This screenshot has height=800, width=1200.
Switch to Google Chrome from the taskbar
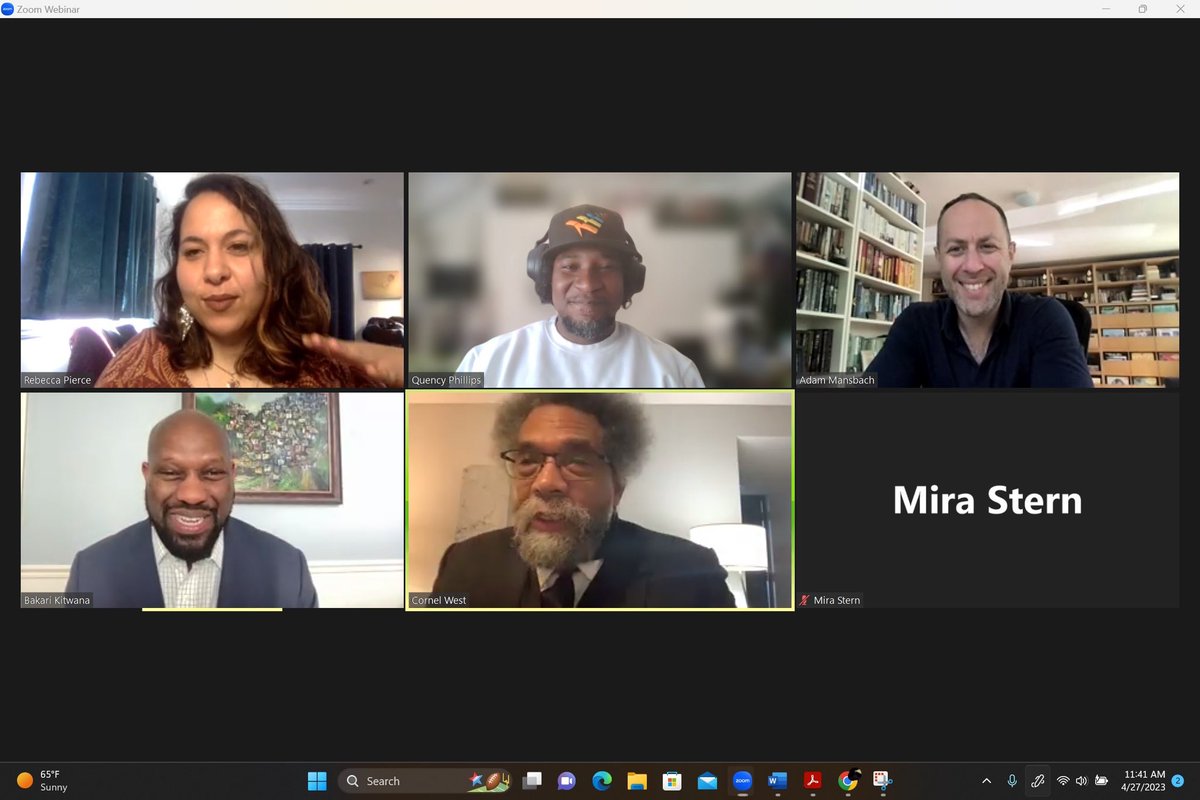[848, 781]
